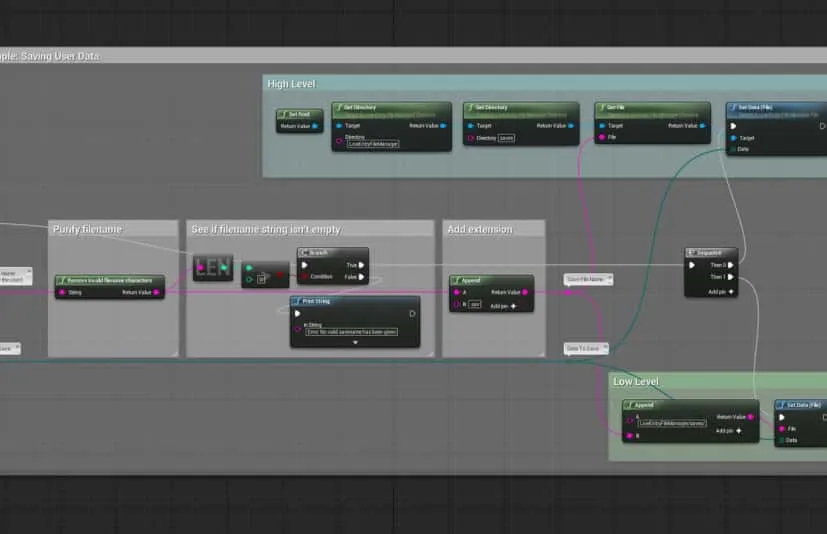The height and width of the screenshot is (534, 827).
Task: Click the Branch node's True exec pin
Action: [361, 265]
